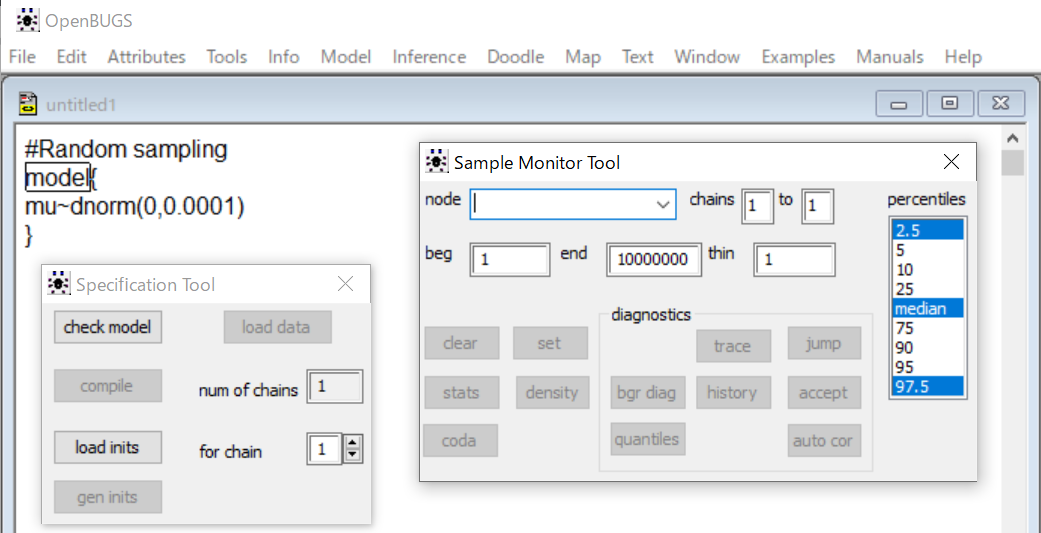Click the stats button

coord(461,392)
